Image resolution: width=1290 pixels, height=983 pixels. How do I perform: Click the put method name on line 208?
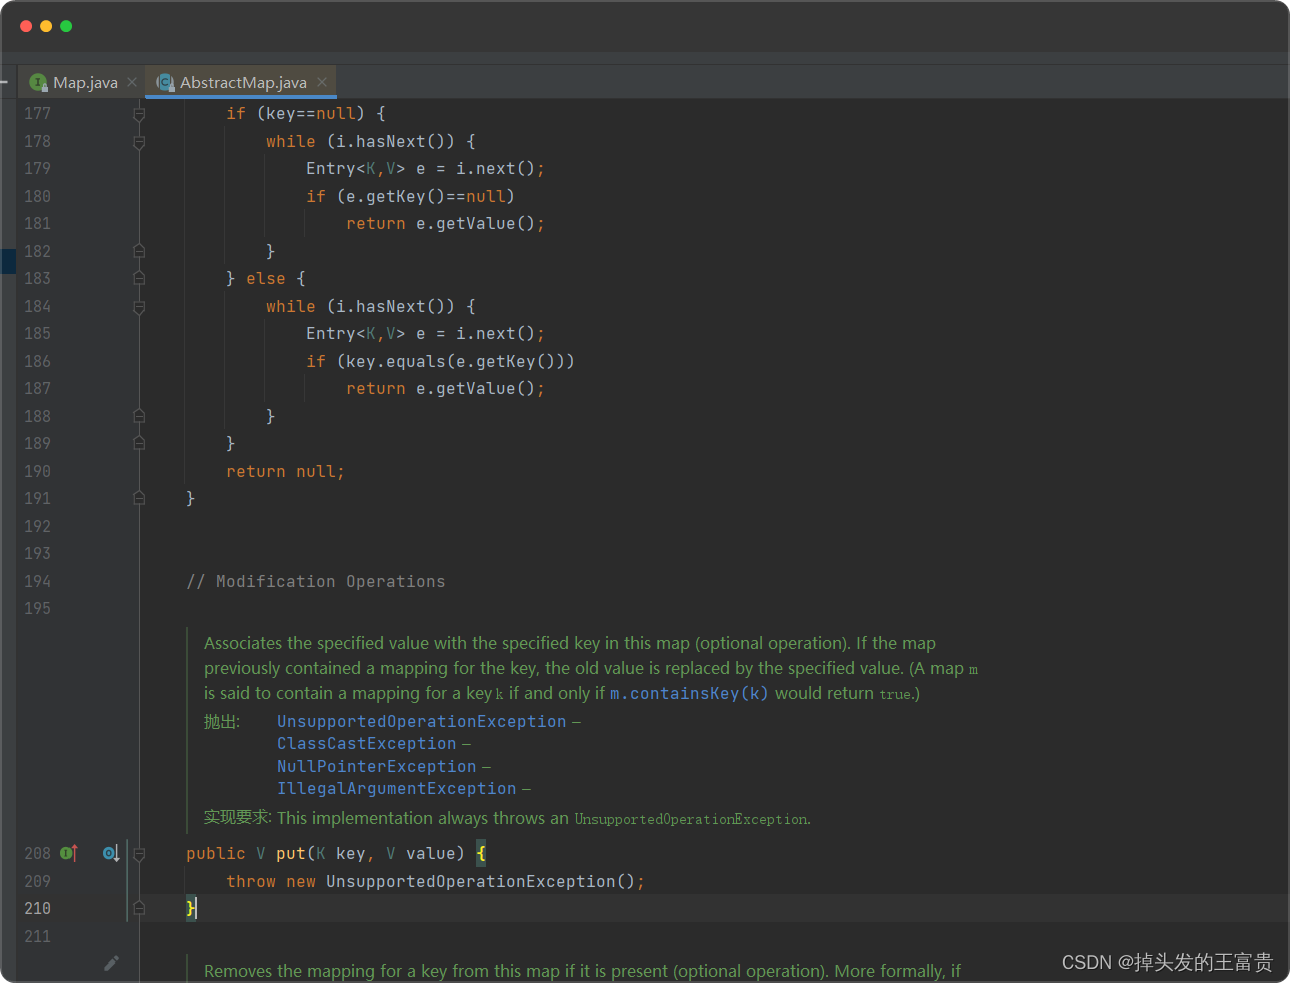tap(291, 854)
